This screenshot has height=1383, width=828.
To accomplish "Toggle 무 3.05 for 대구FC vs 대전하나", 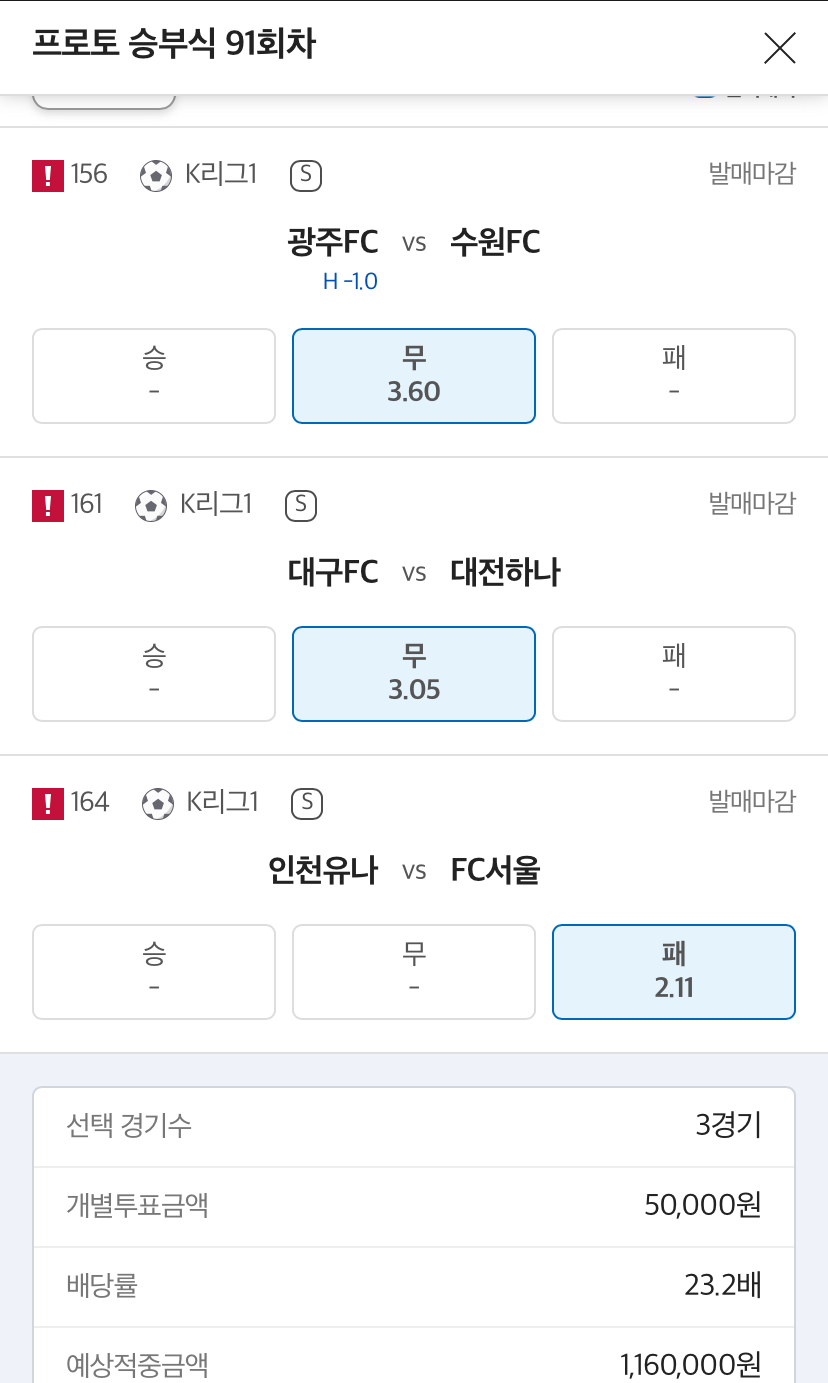I will click(x=414, y=674).
